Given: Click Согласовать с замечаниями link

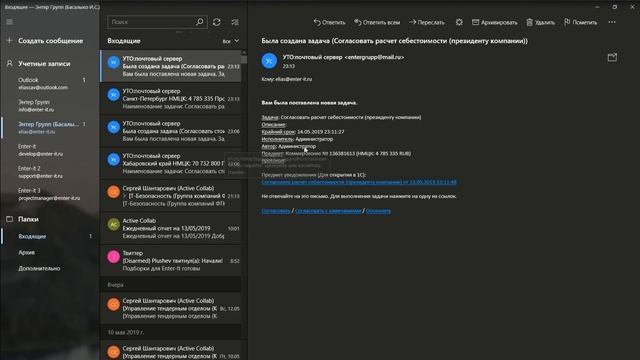Looking at the screenshot, I should (x=328, y=211).
